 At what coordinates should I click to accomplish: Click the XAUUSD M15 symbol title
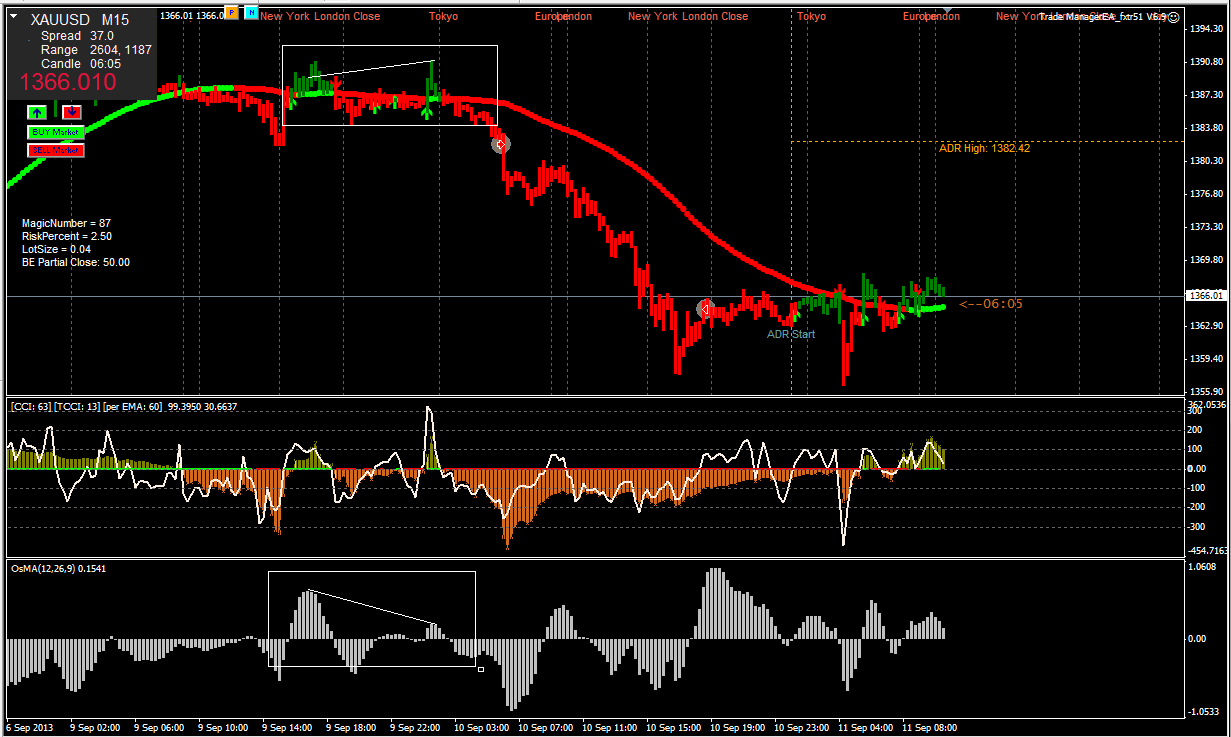pyautogui.click(x=80, y=19)
